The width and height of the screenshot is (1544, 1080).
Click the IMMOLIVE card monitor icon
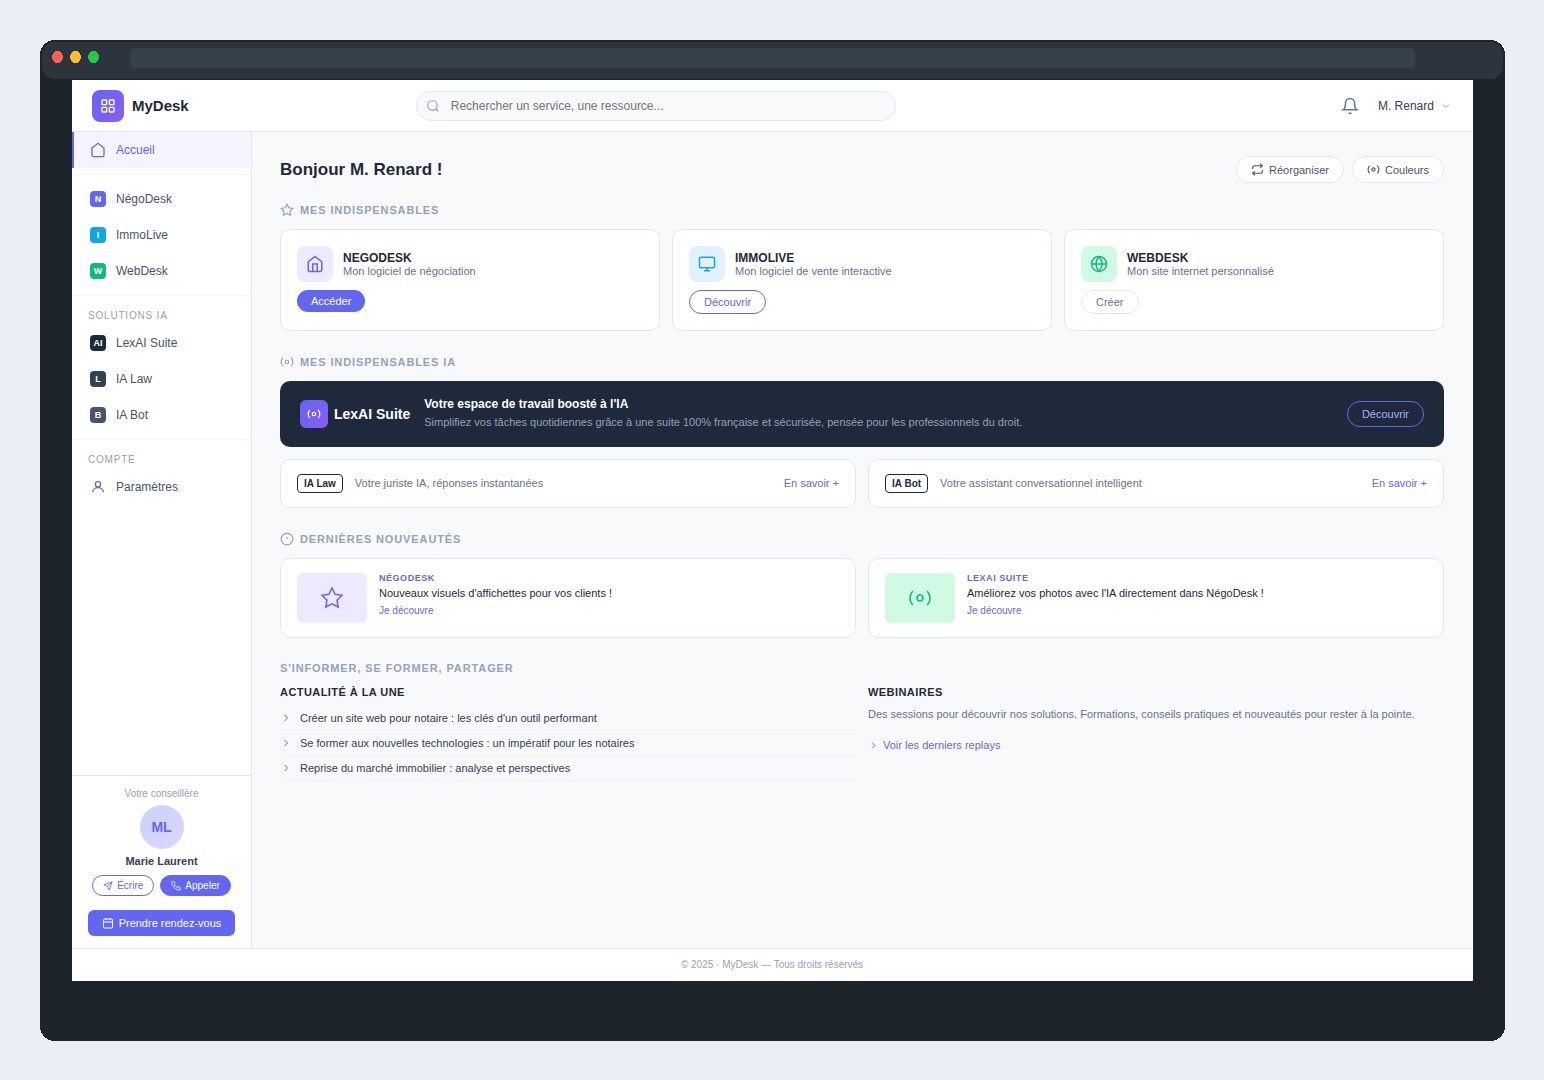point(707,264)
